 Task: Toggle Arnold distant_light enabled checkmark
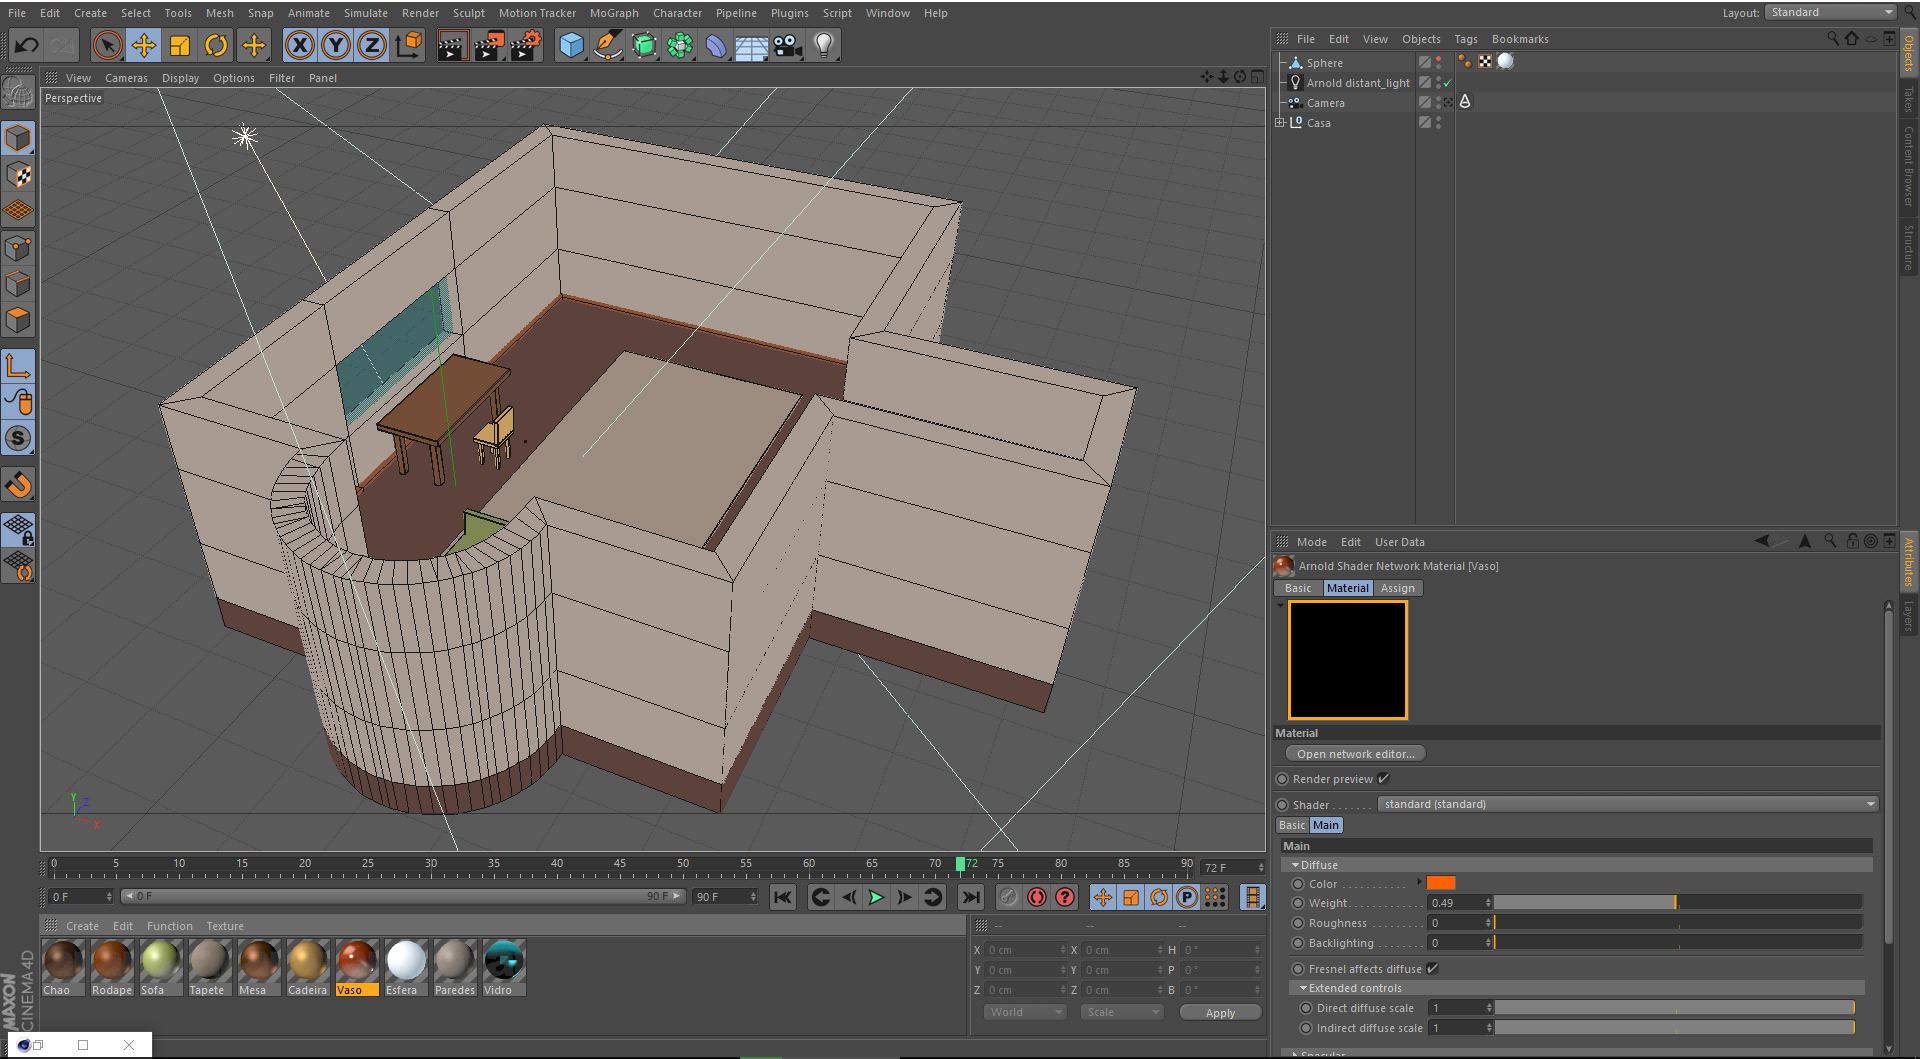(x=1447, y=83)
